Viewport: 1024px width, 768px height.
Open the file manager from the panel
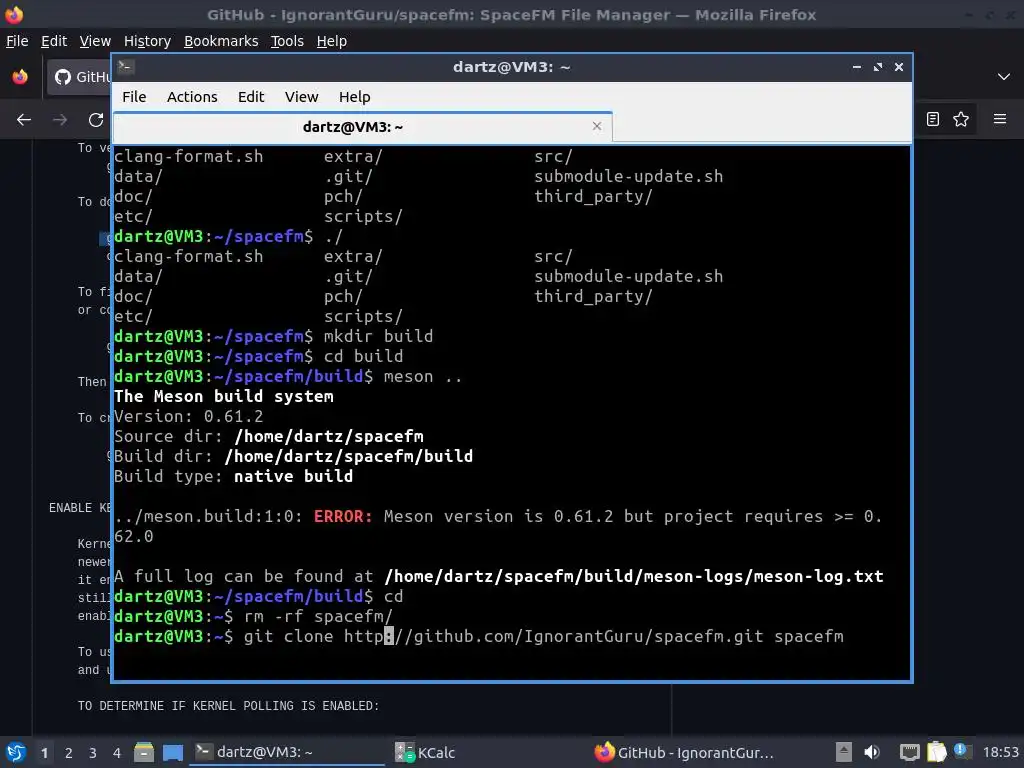[144, 752]
